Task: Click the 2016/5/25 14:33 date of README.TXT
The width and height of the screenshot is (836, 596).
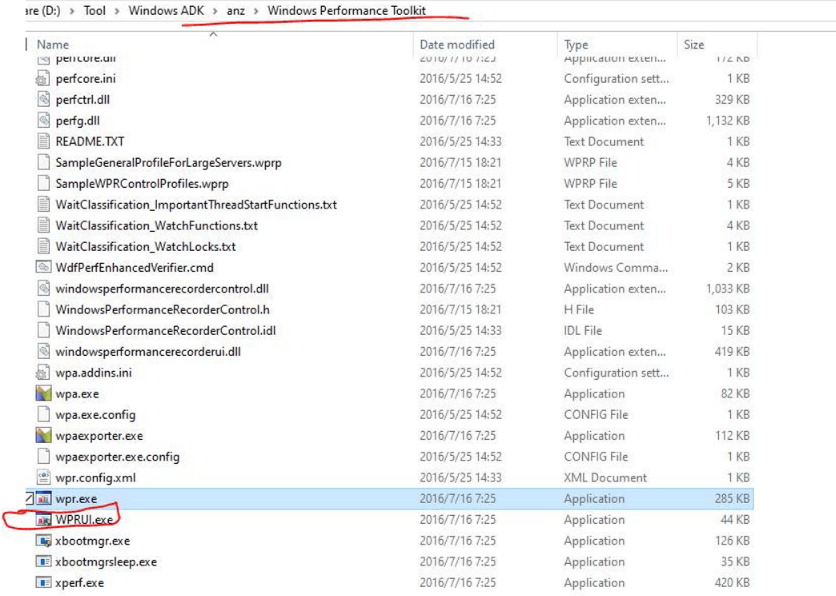Action: coord(461,142)
